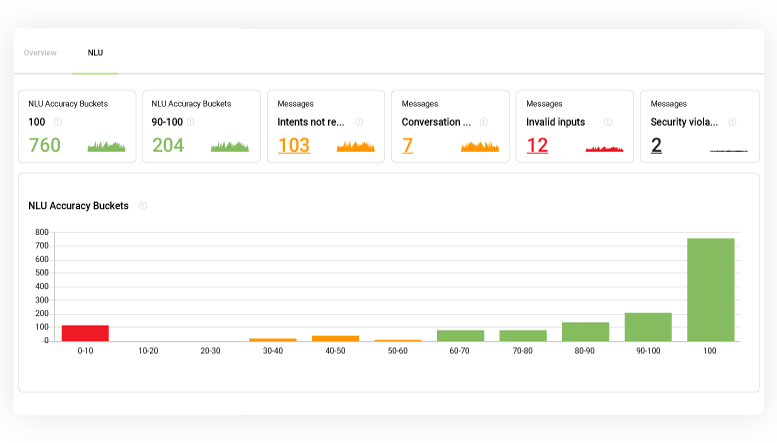Select the green 90-100 bar

click(648, 327)
